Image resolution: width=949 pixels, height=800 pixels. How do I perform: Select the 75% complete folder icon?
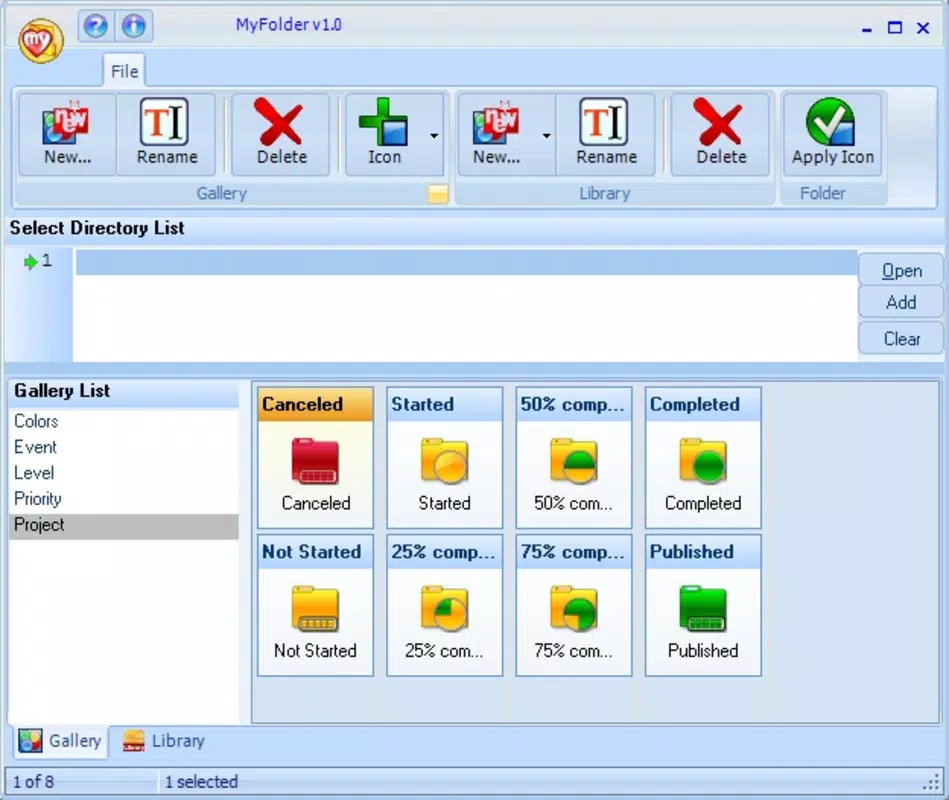[x=573, y=609]
